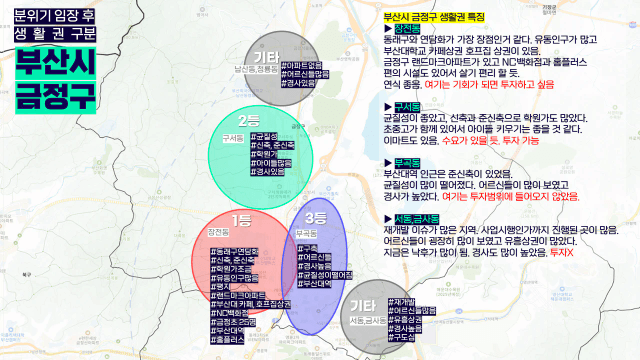The height and width of the screenshot is (360, 640).
Task: Click the 3등 label in blue ellipse
Action: click(x=316, y=218)
